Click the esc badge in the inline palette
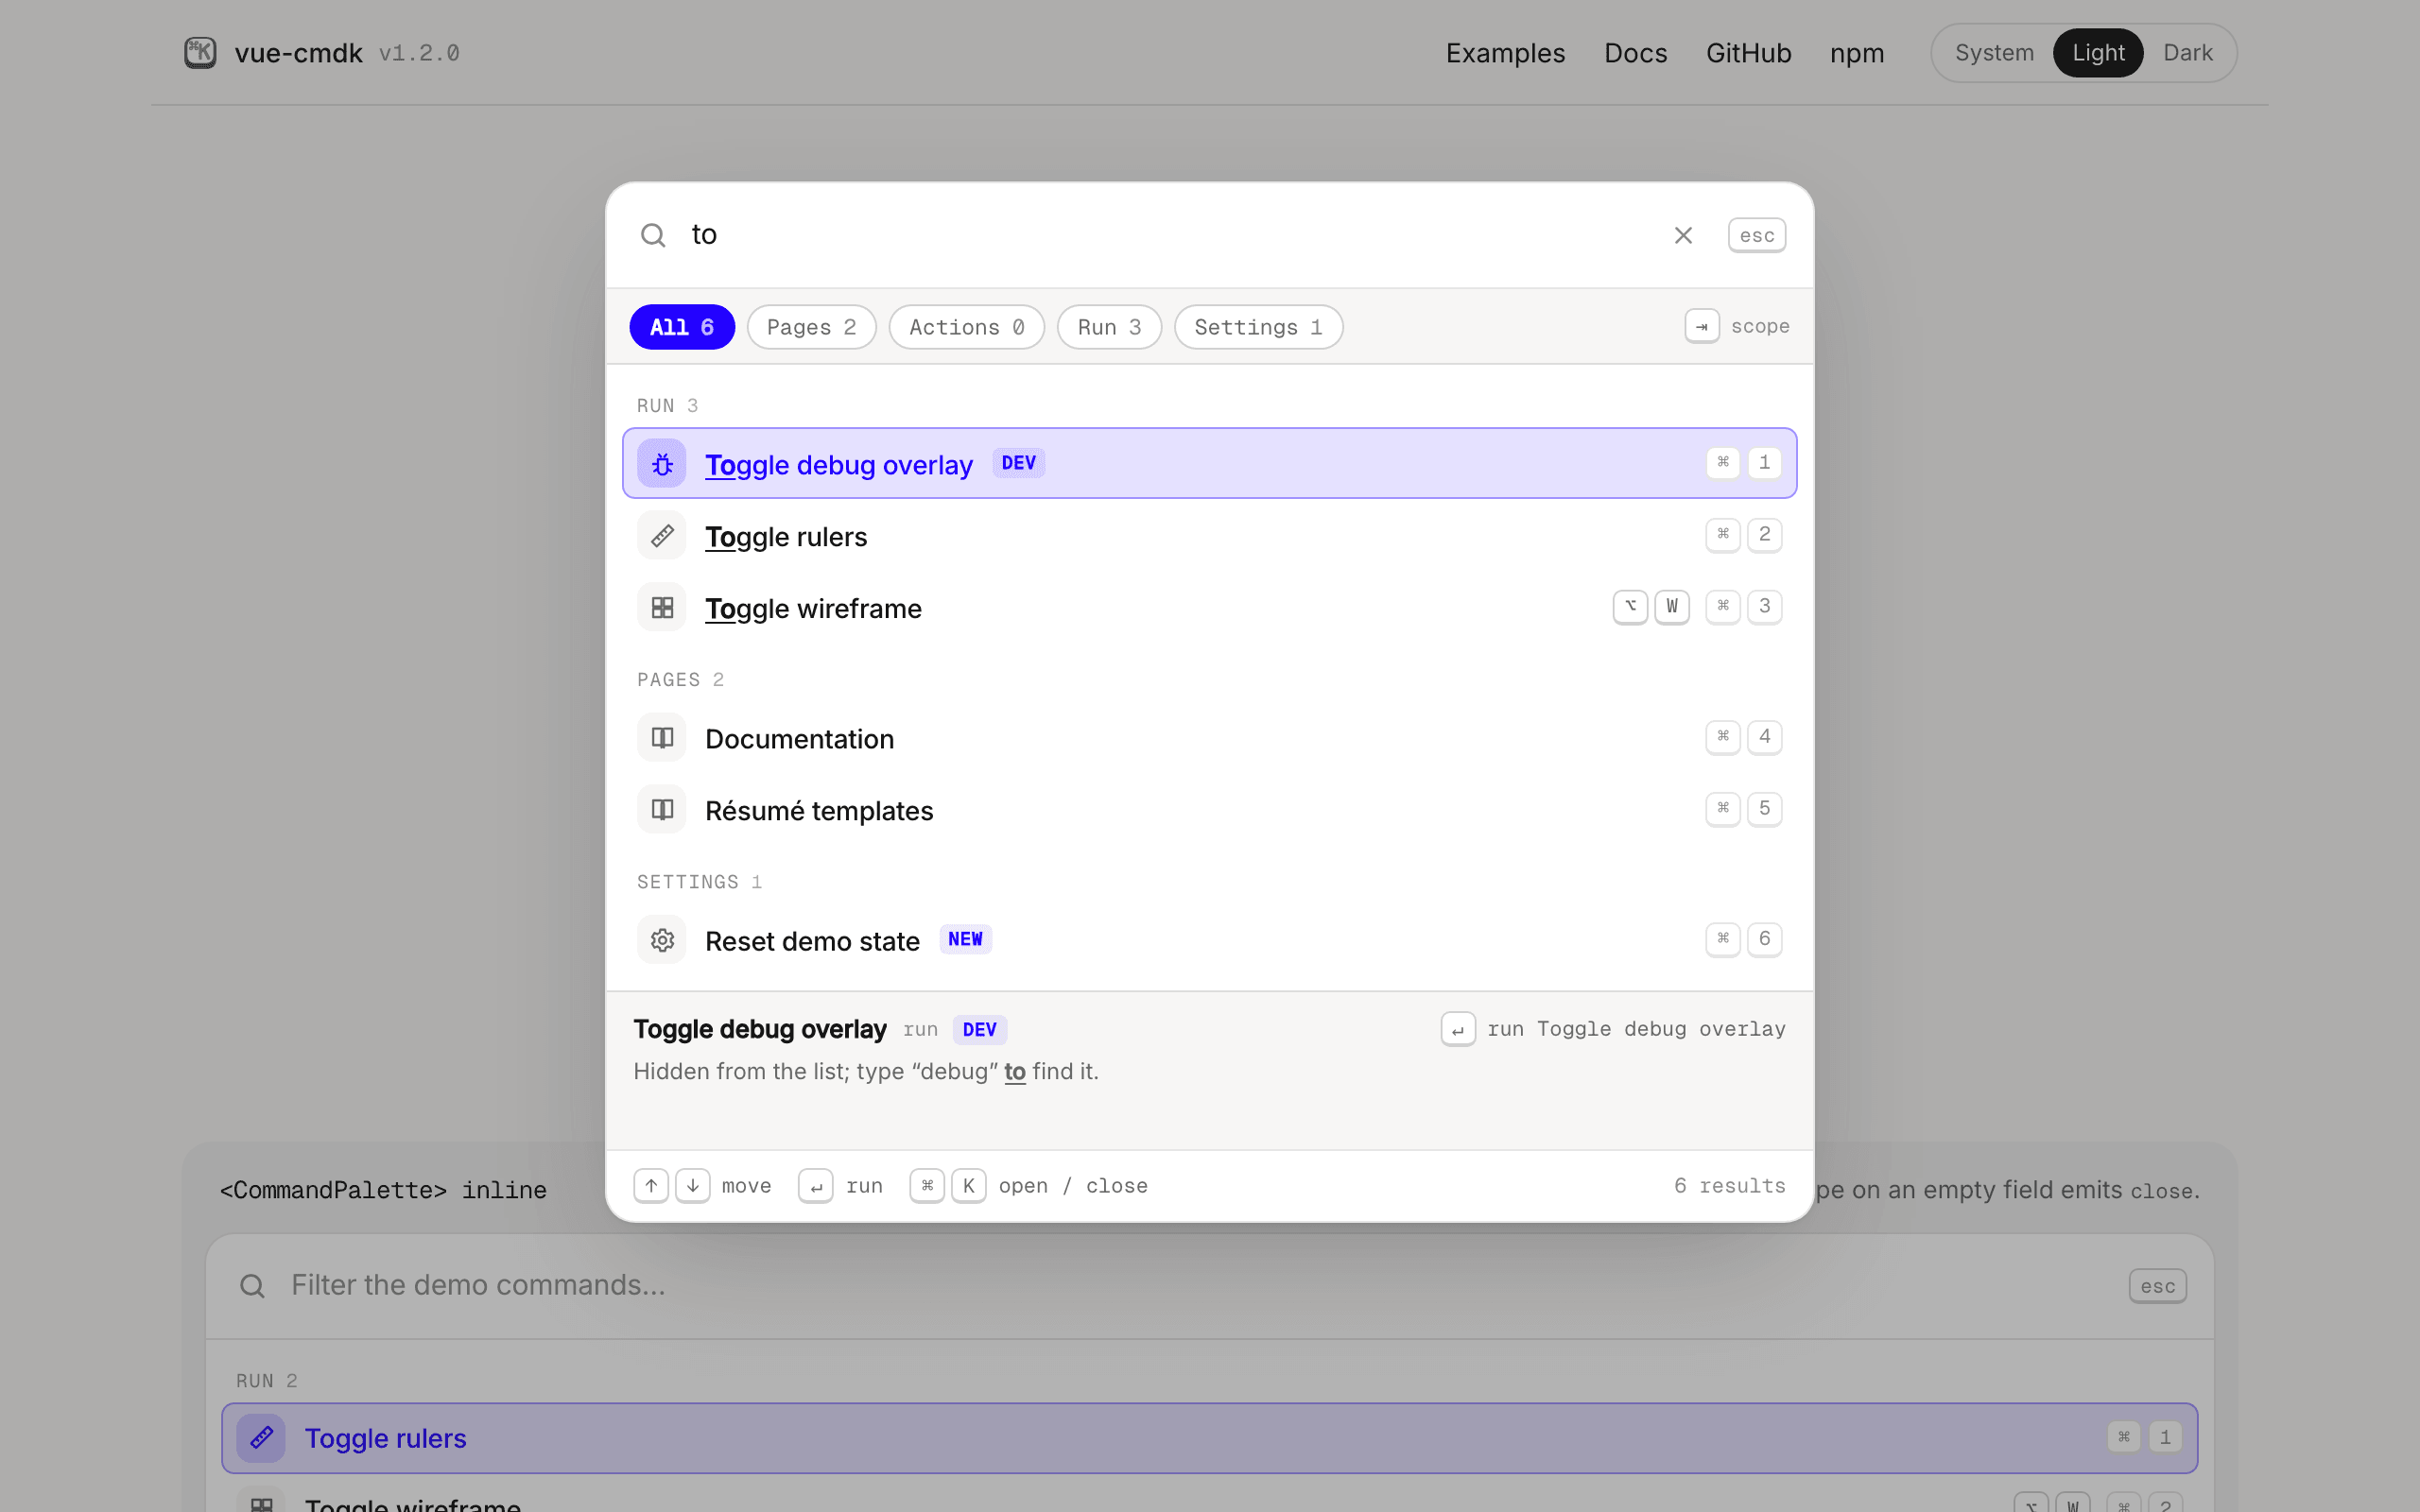Viewport: 2420px width, 1512px height. (x=2157, y=1286)
